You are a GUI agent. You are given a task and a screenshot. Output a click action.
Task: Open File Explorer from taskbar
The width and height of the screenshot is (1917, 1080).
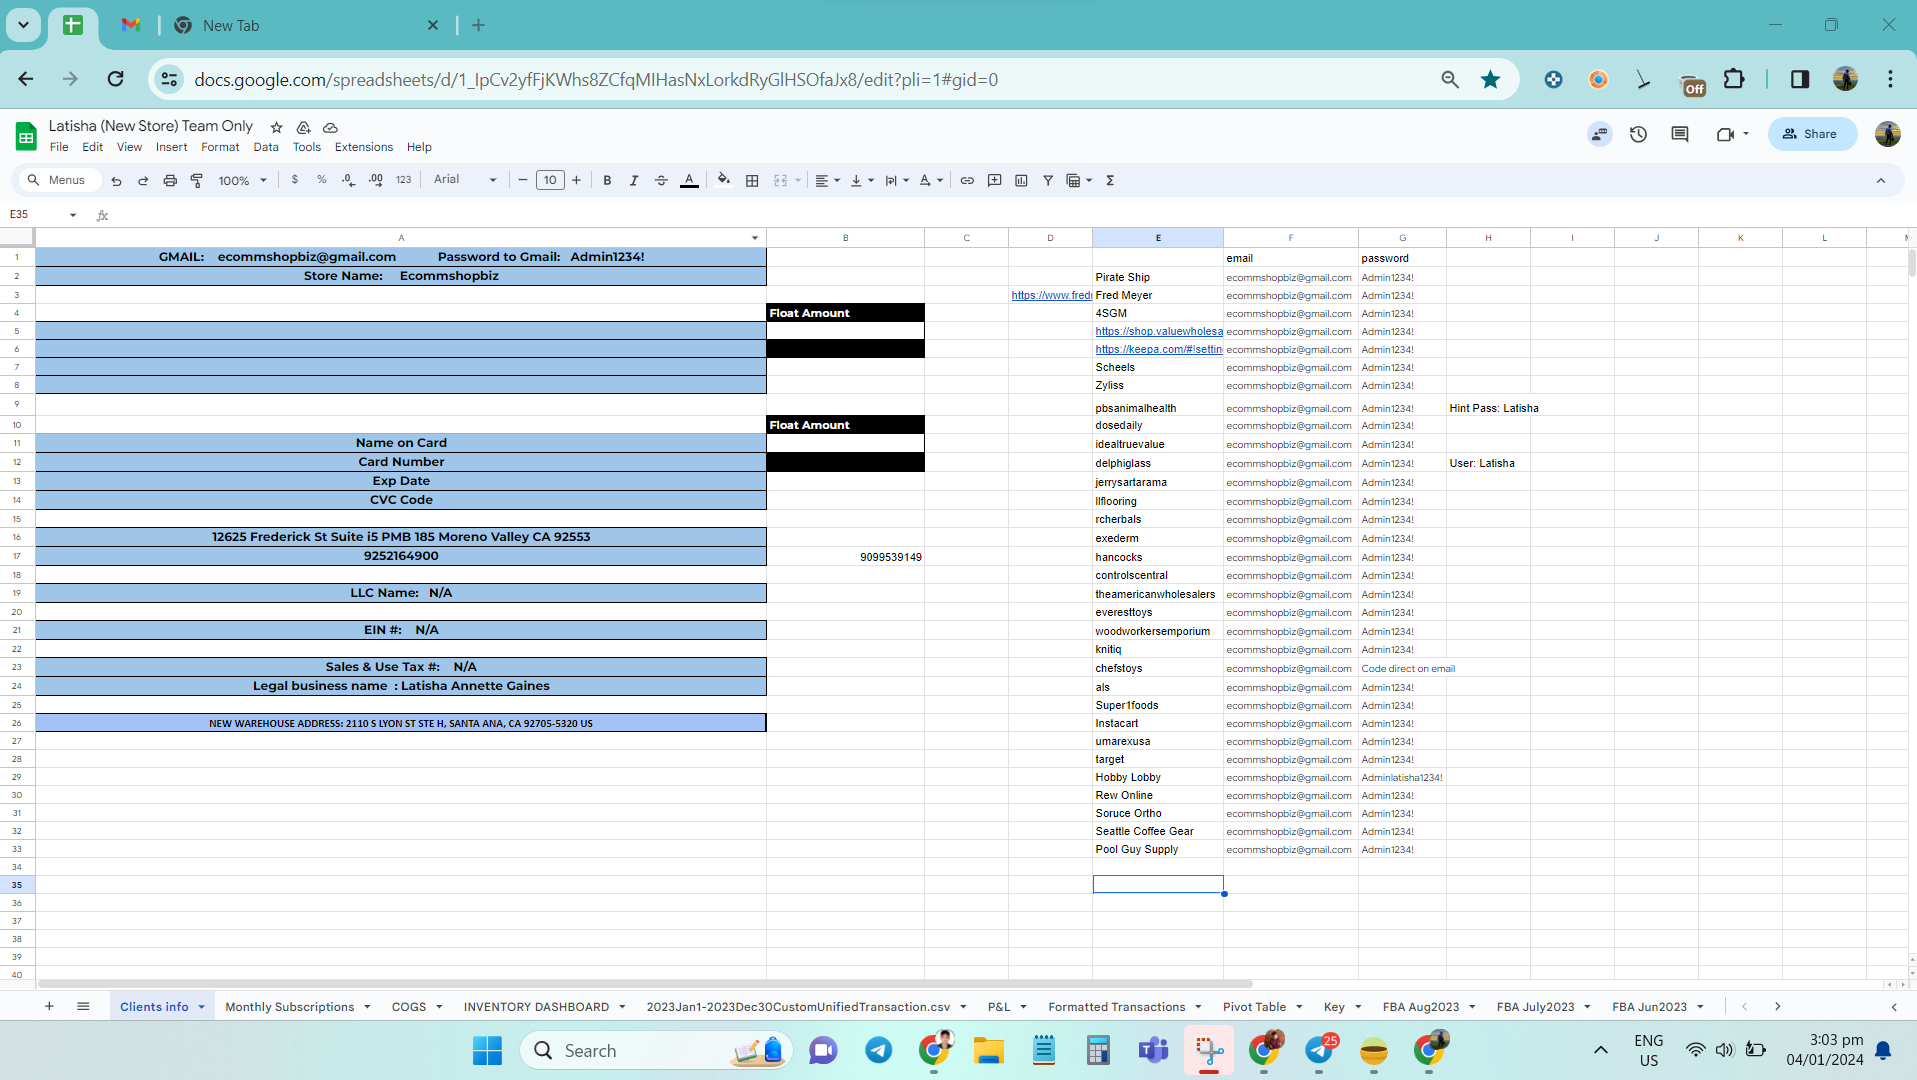(x=988, y=1051)
